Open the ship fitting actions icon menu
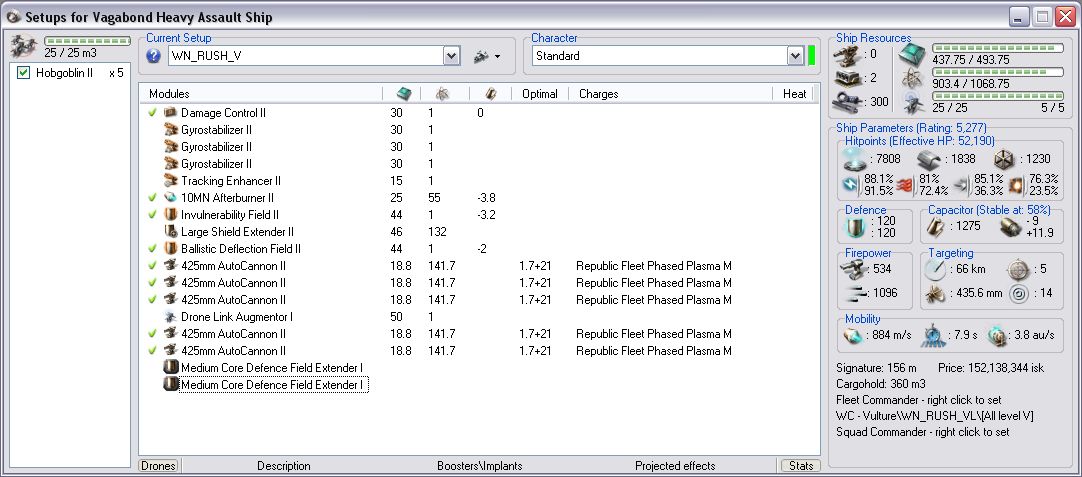1082x477 pixels. [x=486, y=57]
